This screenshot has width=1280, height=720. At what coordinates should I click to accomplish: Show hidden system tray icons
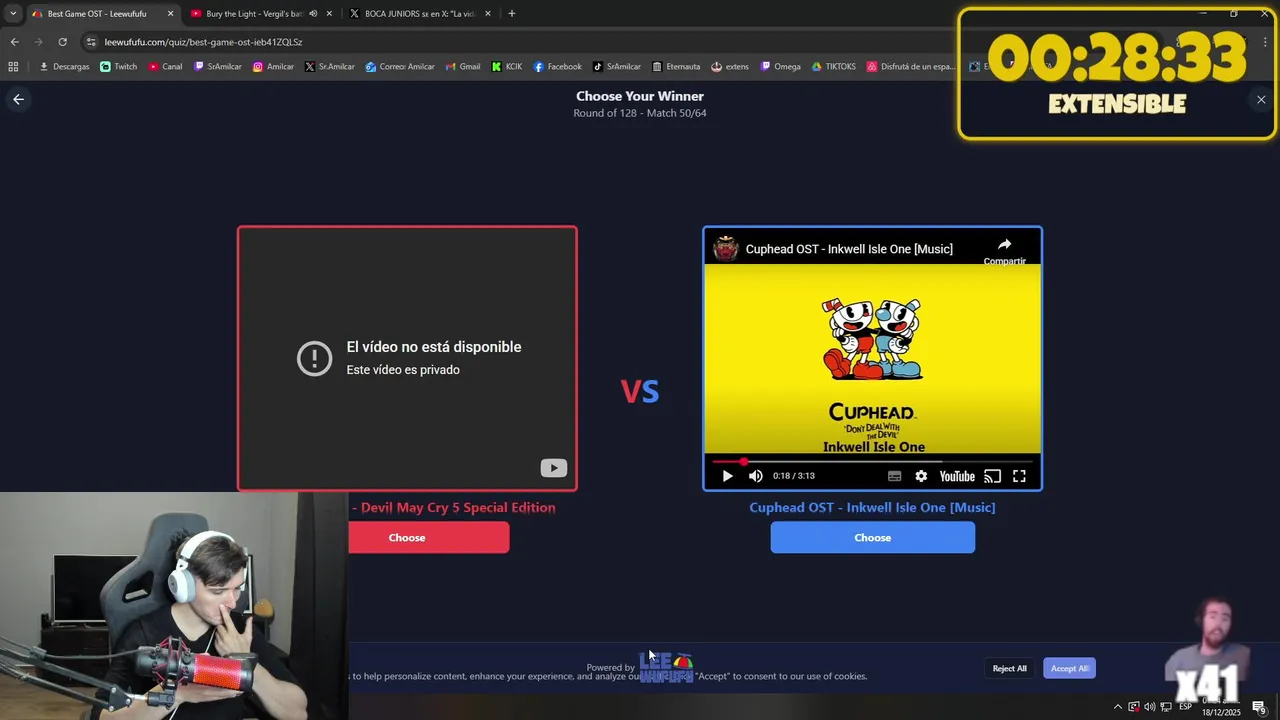pos(1118,707)
